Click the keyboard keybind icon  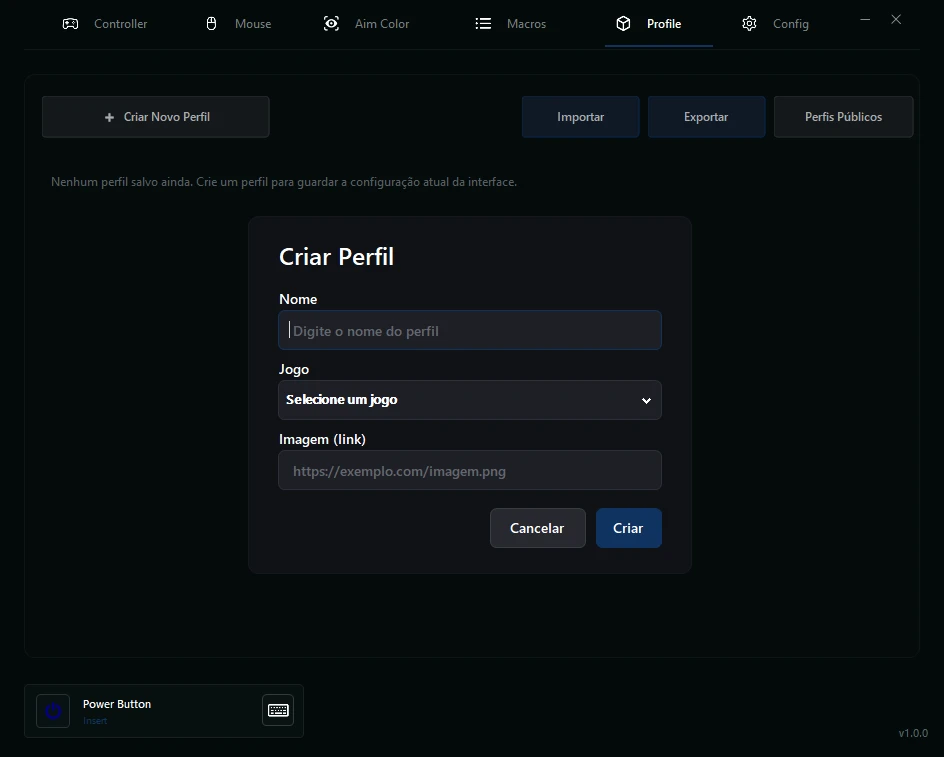coord(278,710)
